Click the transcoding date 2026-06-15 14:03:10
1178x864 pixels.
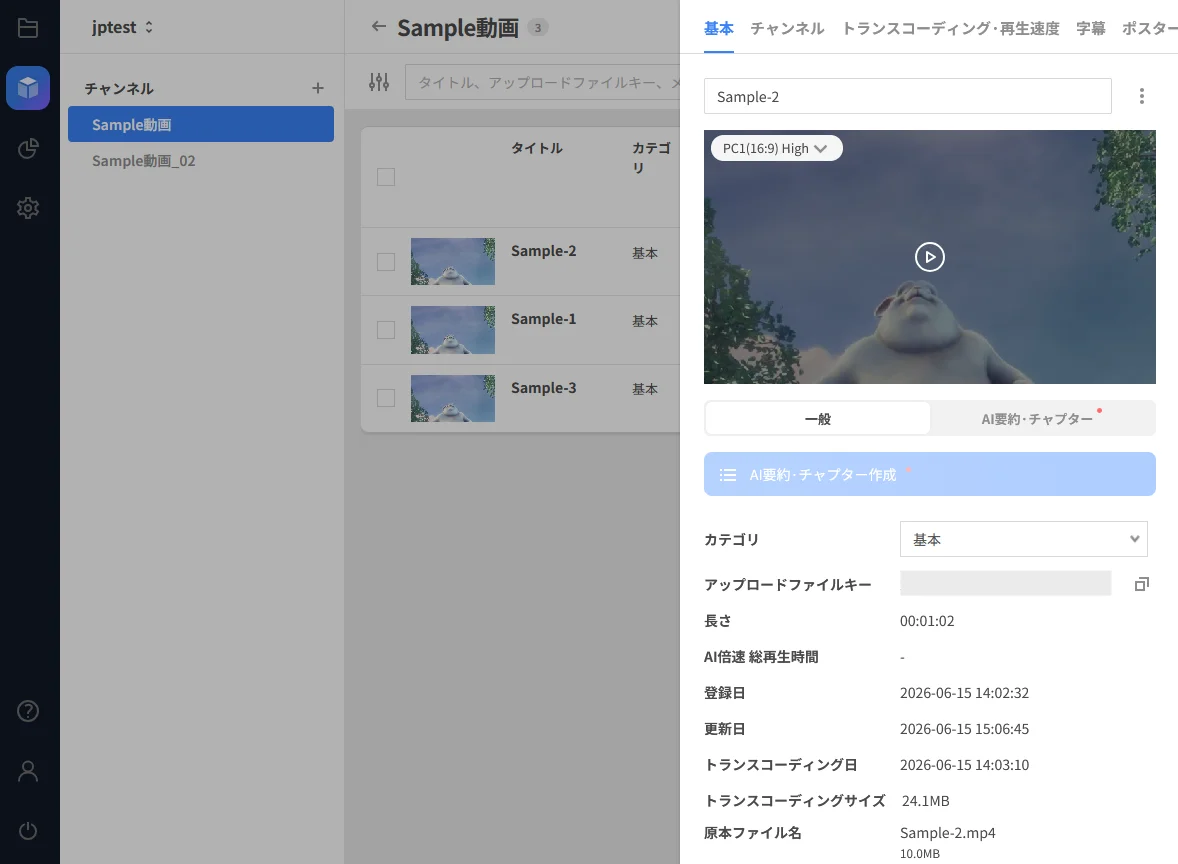click(x=964, y=765)
